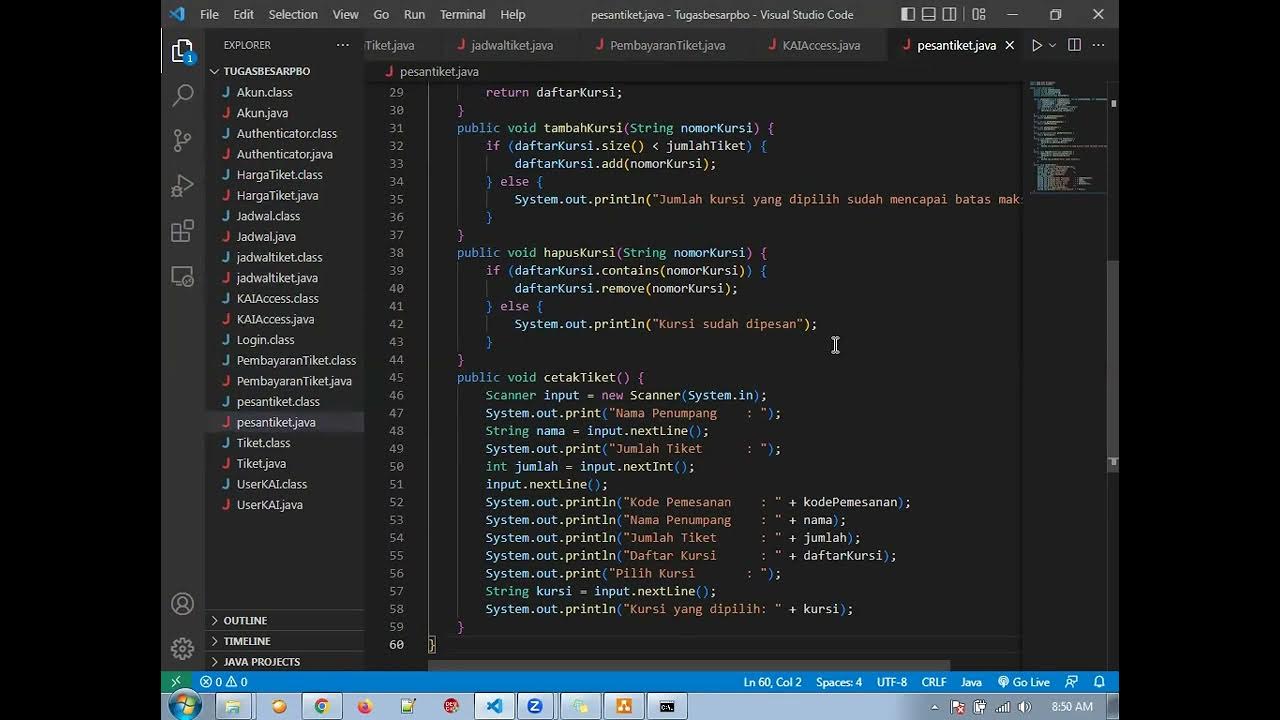Viewport: 1280px width, 720px height.
Task: Open the Explorer view in activity bar
Action: [182, 51]
